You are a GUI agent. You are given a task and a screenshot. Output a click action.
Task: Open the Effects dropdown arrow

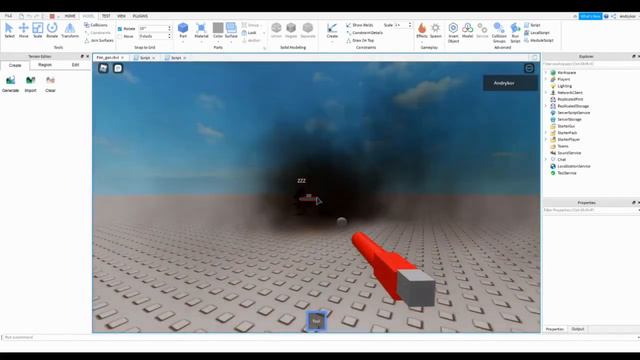(422, 41)
